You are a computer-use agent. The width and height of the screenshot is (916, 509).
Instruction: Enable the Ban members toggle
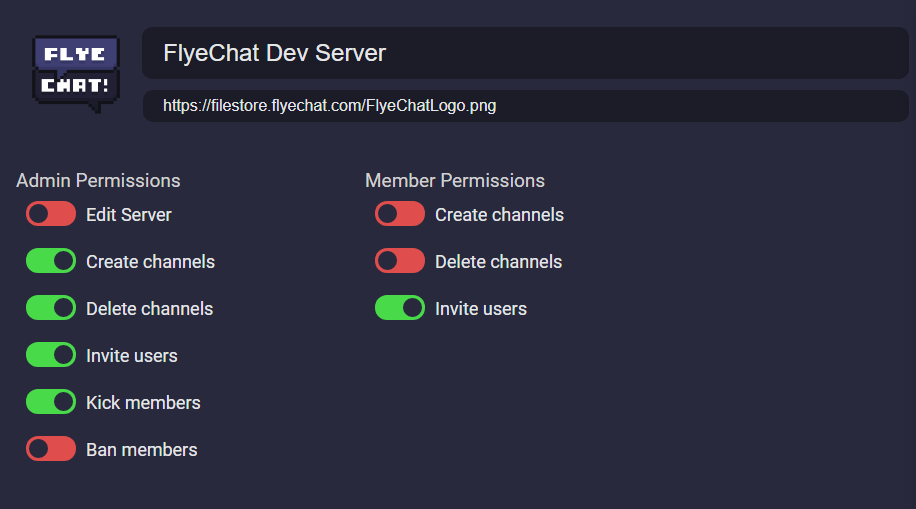(x=51, y=449)
